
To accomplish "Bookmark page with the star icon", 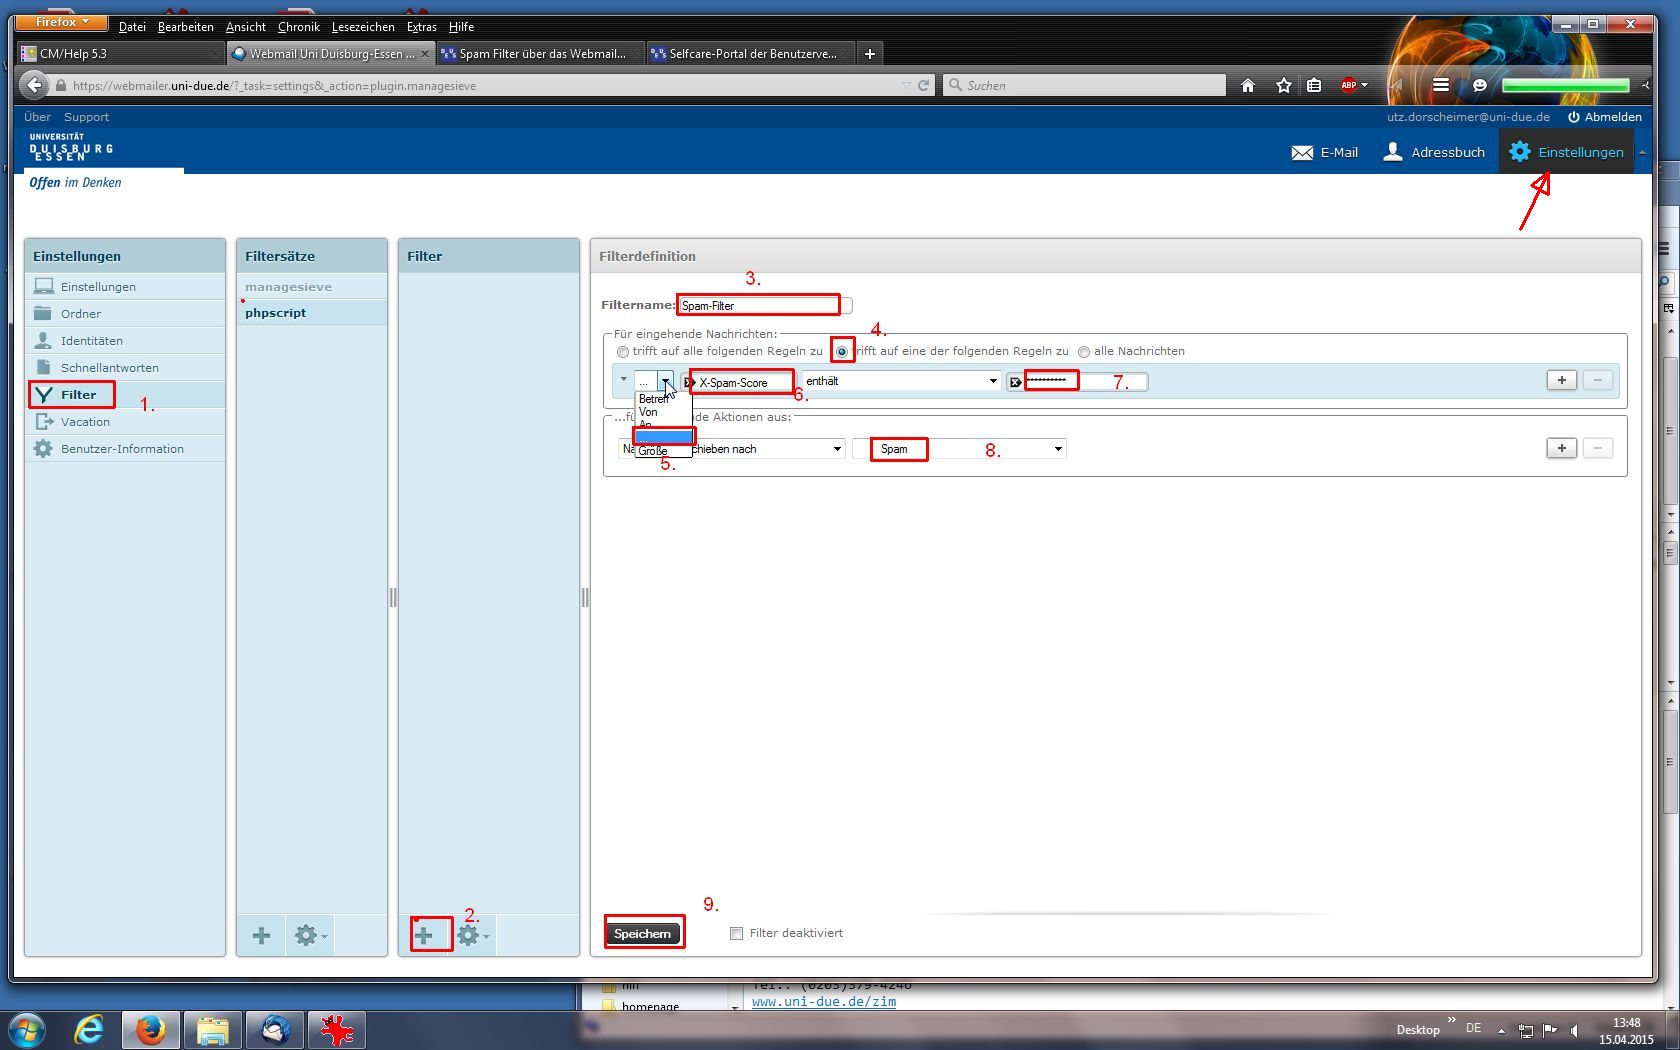I will point(1284,86).
